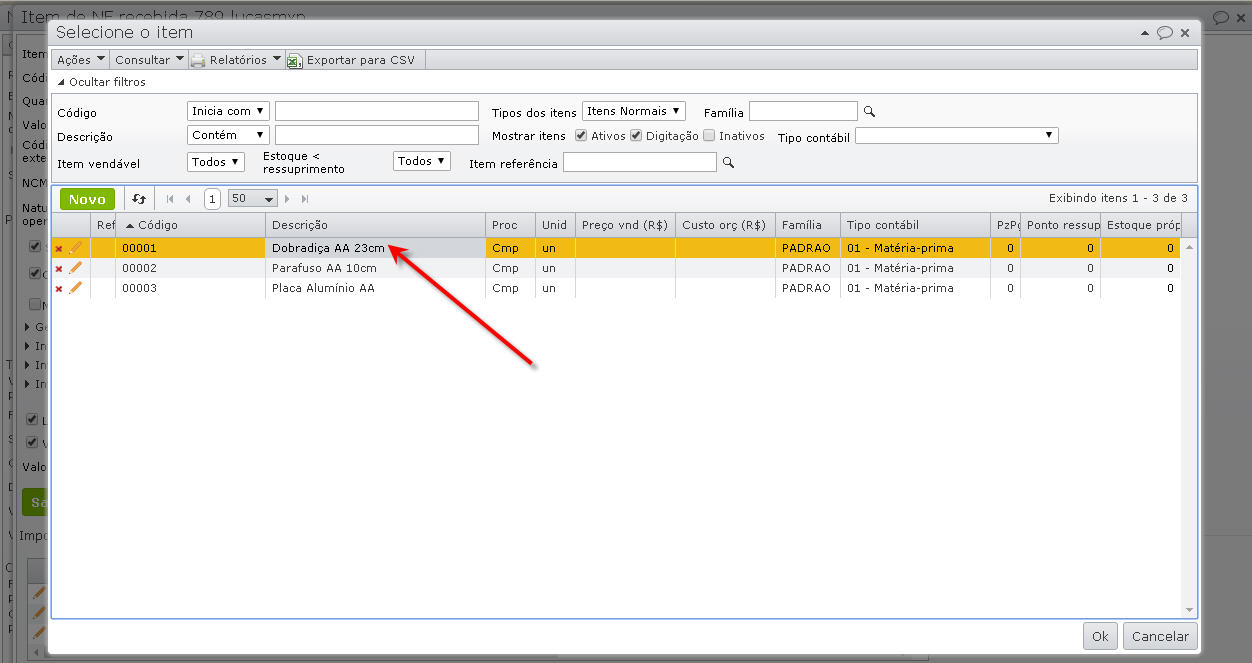Open the Tipos dos itens dropdown
The width and height of the screenshot is (1252, 663).
[634, 111]
